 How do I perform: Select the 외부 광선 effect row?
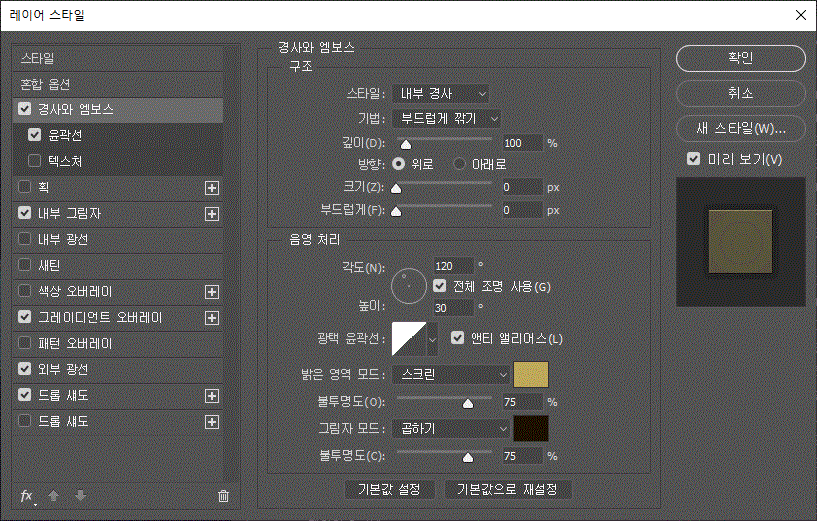click(x=118, y=369)
